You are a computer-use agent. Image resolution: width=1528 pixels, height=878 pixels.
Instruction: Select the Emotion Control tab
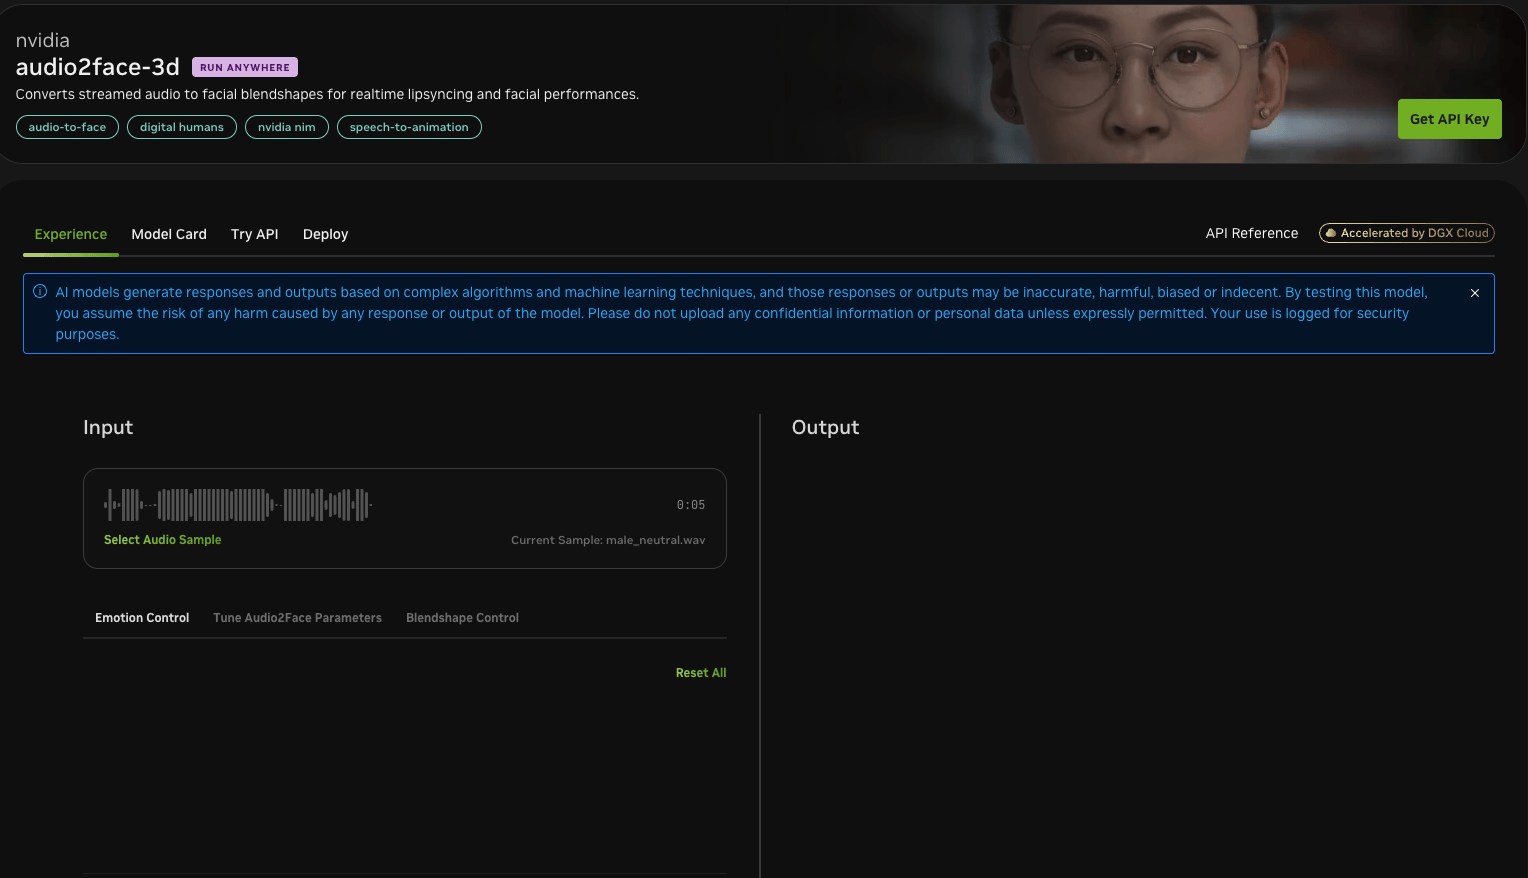(142, 618)
